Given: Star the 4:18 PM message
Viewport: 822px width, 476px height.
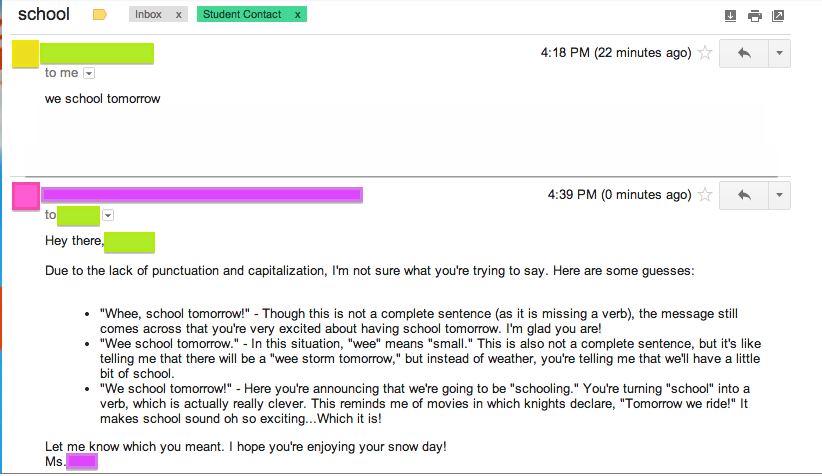Looking at the screenshot, I should [x=705, y=52].
